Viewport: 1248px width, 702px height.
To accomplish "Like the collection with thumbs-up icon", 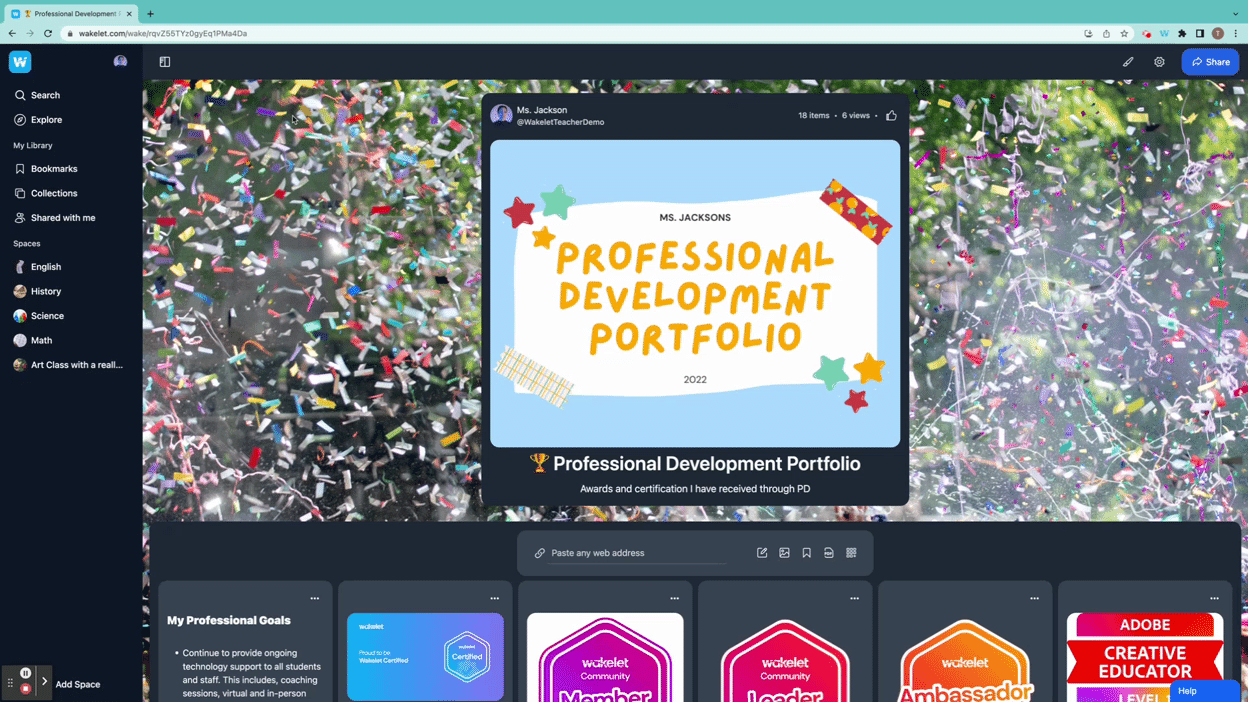I will 891,116.
